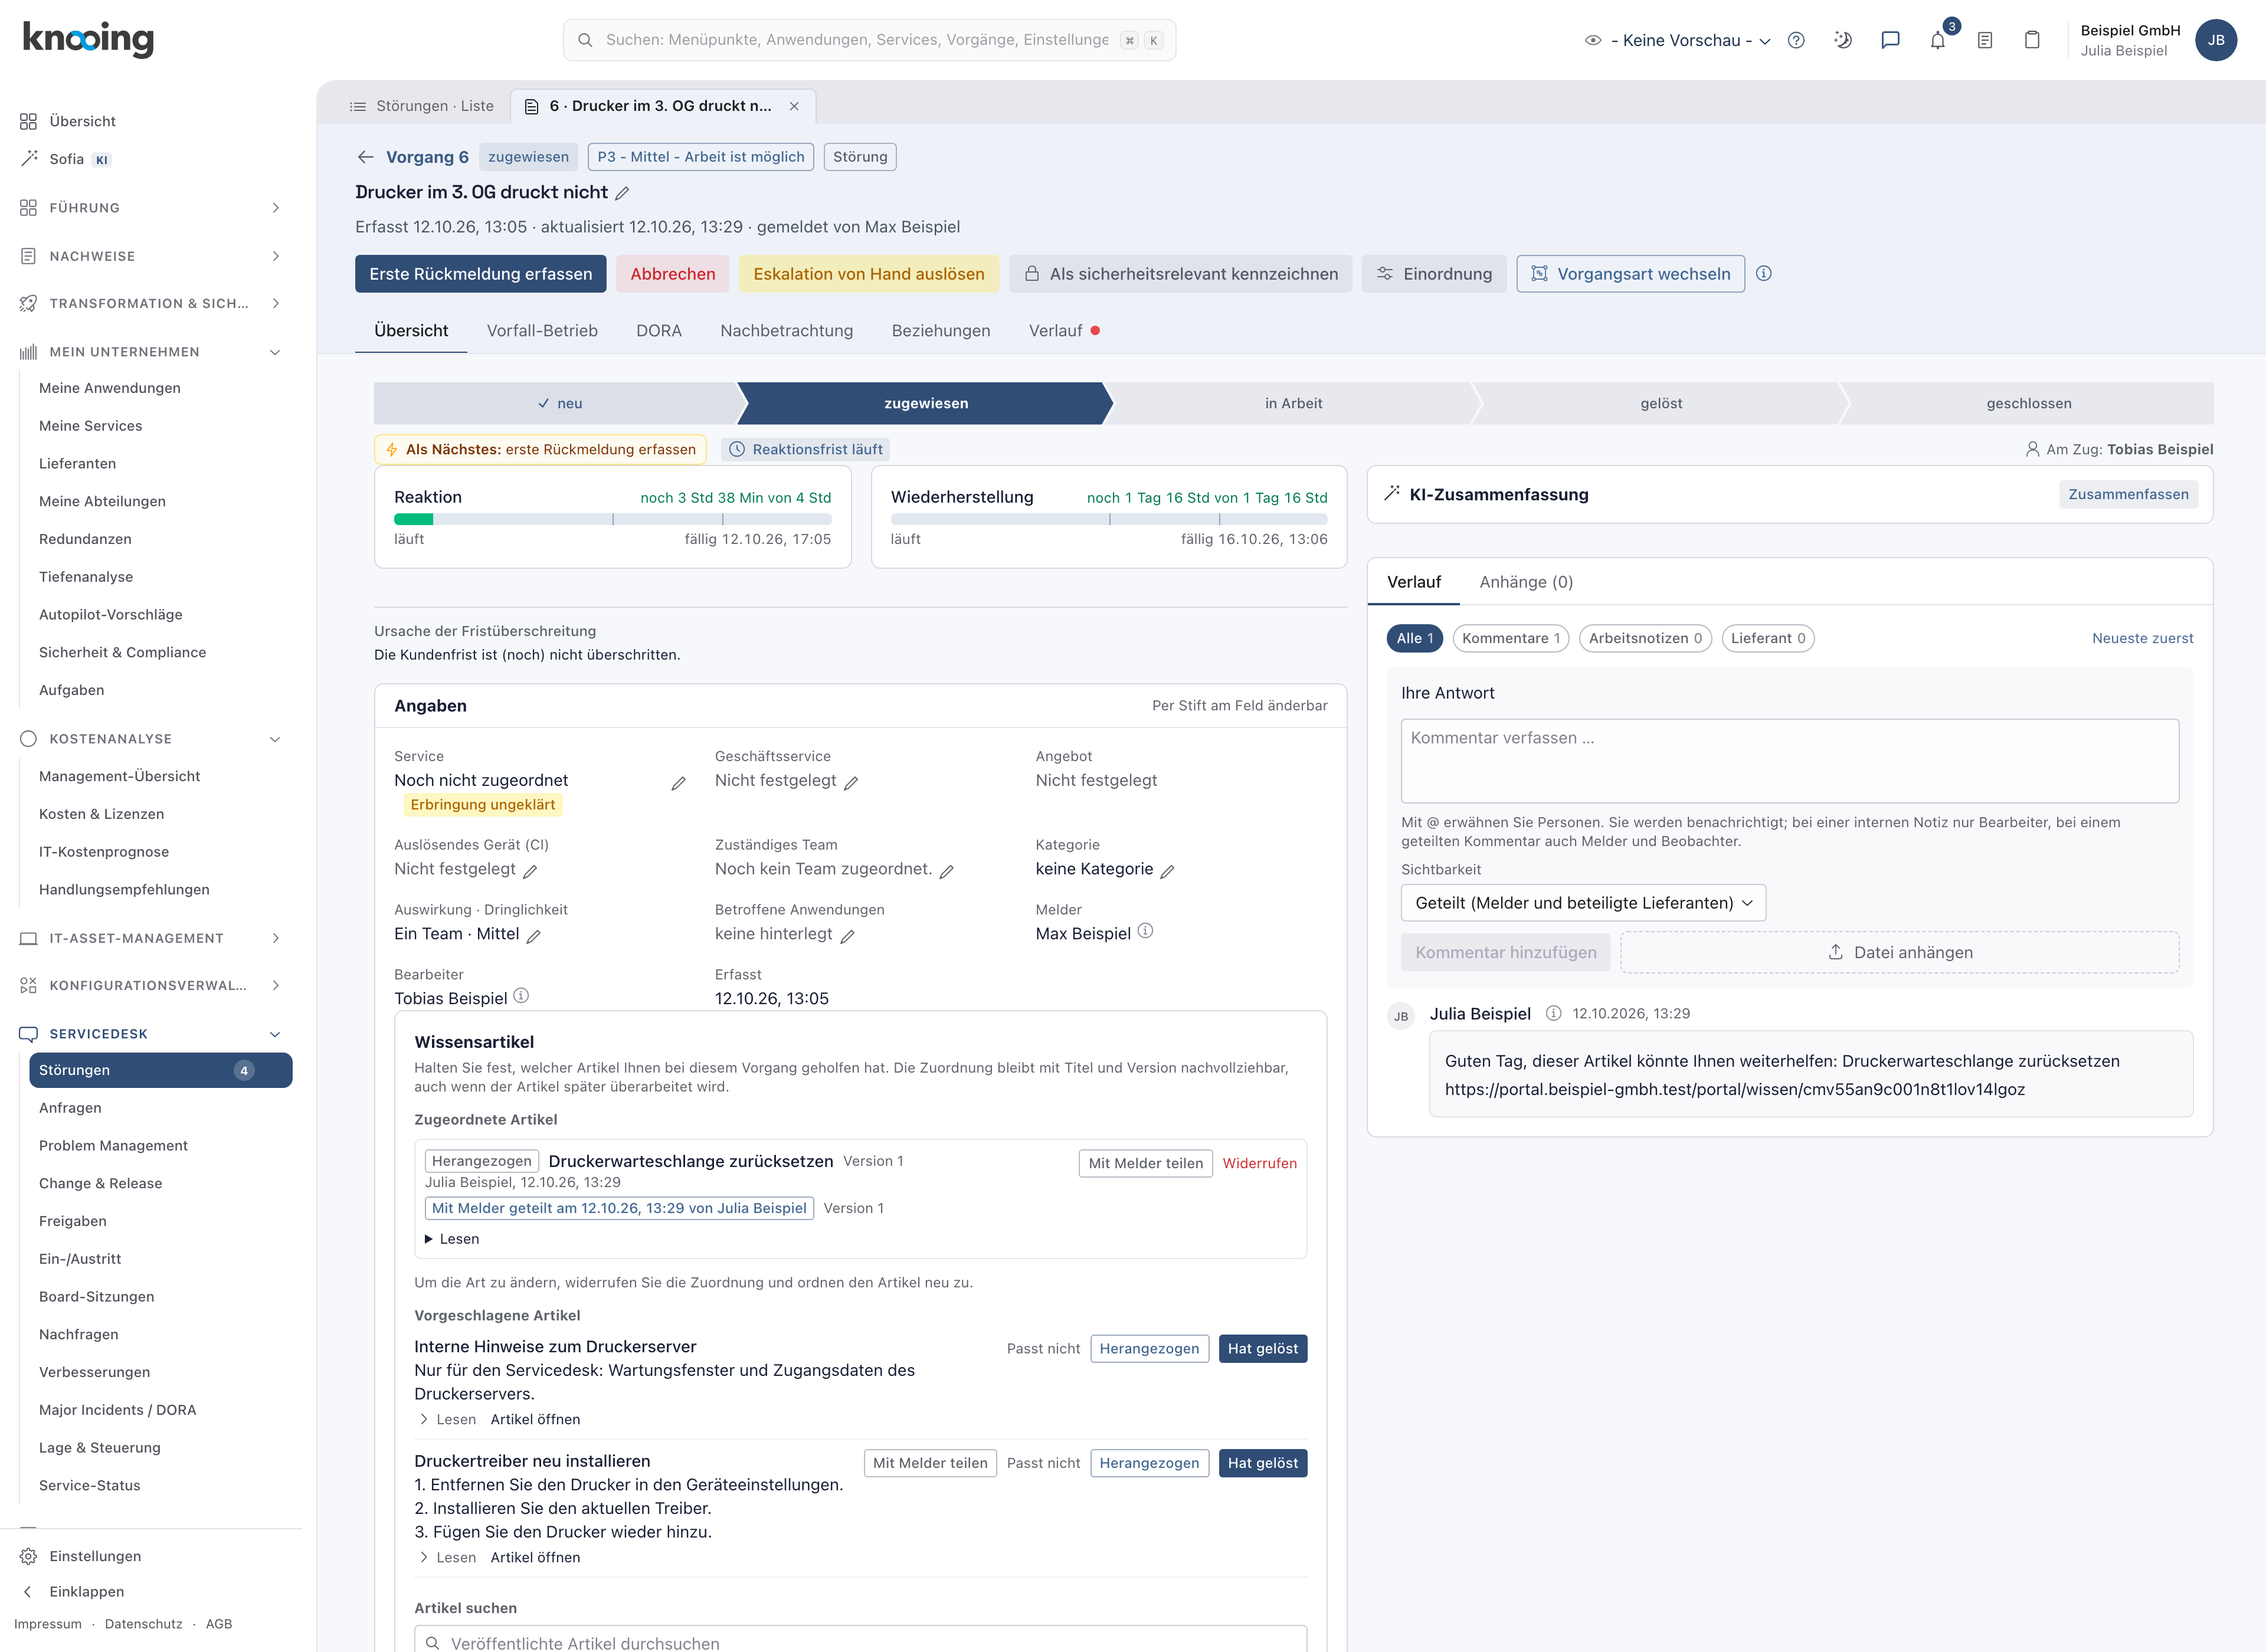
Task: Click the red Widerrufen link
Action: [1259, 1163]
